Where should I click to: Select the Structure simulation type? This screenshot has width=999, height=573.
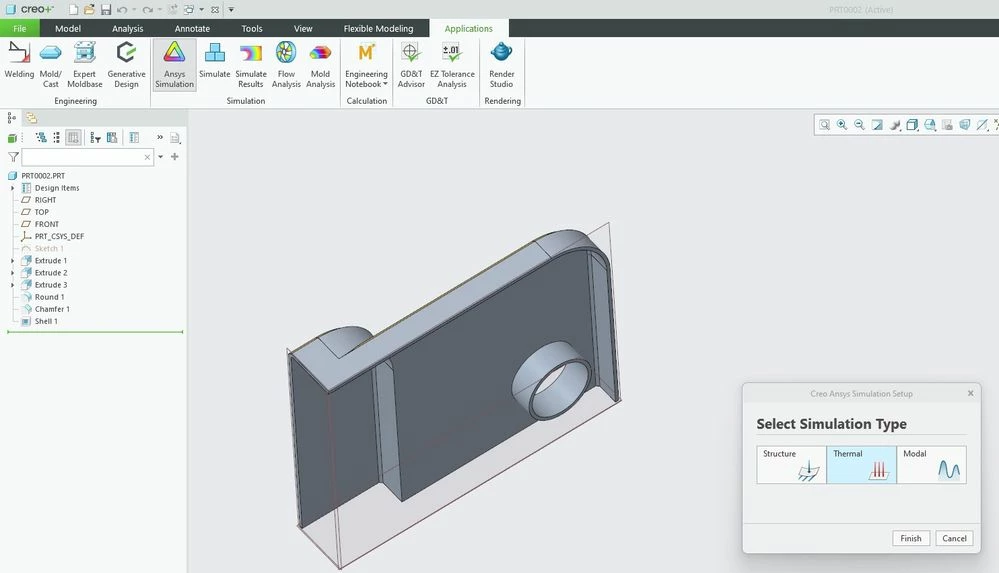click(x=791, y=465)
